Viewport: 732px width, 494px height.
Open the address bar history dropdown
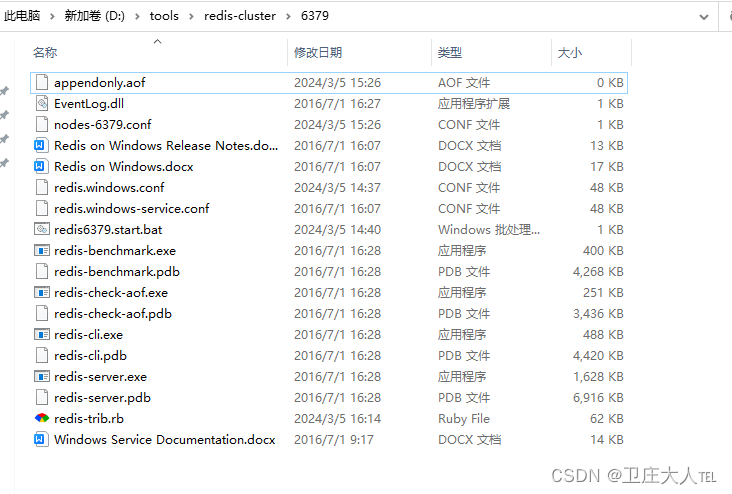704,17
